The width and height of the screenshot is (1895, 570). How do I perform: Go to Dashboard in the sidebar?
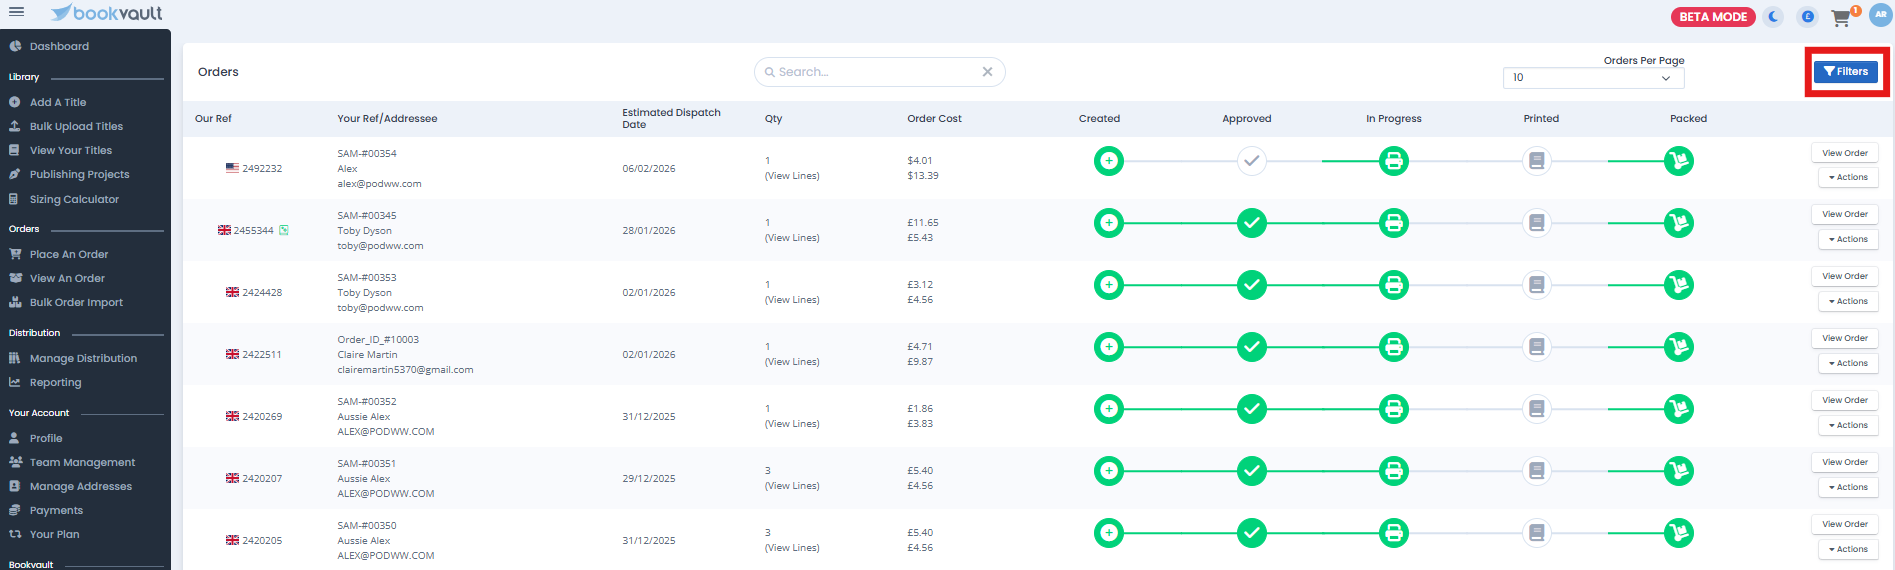59,47
